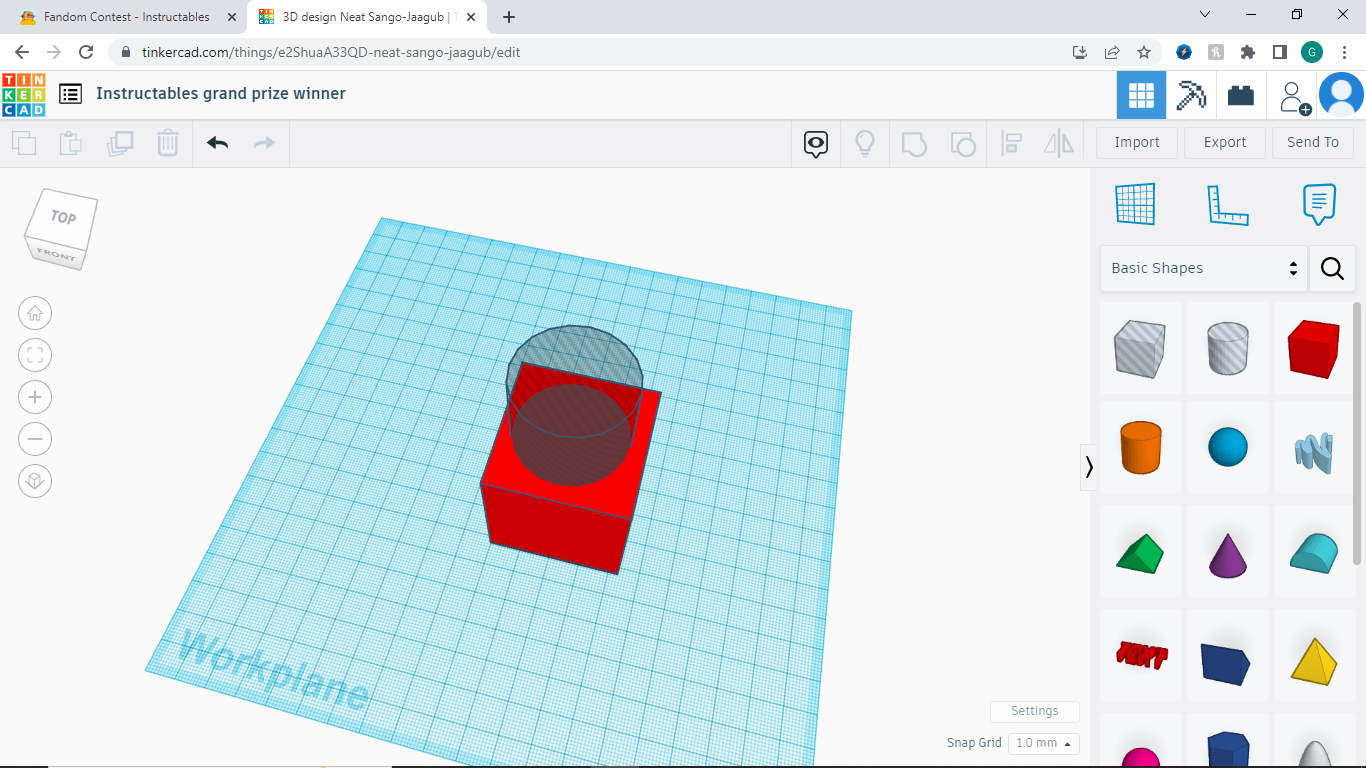
Task: Open the browser Extensions puzzle icon
Action: (x=1247, y=52)
